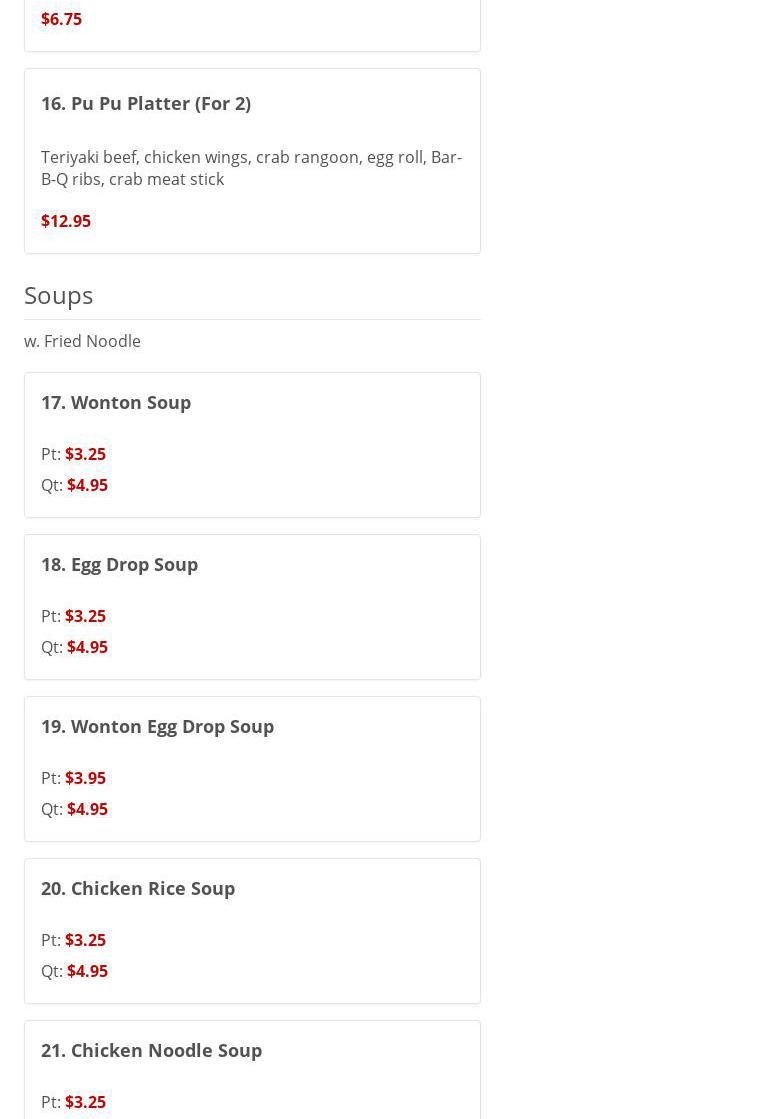Choose the Chicken Rice Soup pint price
Image resolution: width=770 pixels, height=1119 pixels.
coord(85,940)
